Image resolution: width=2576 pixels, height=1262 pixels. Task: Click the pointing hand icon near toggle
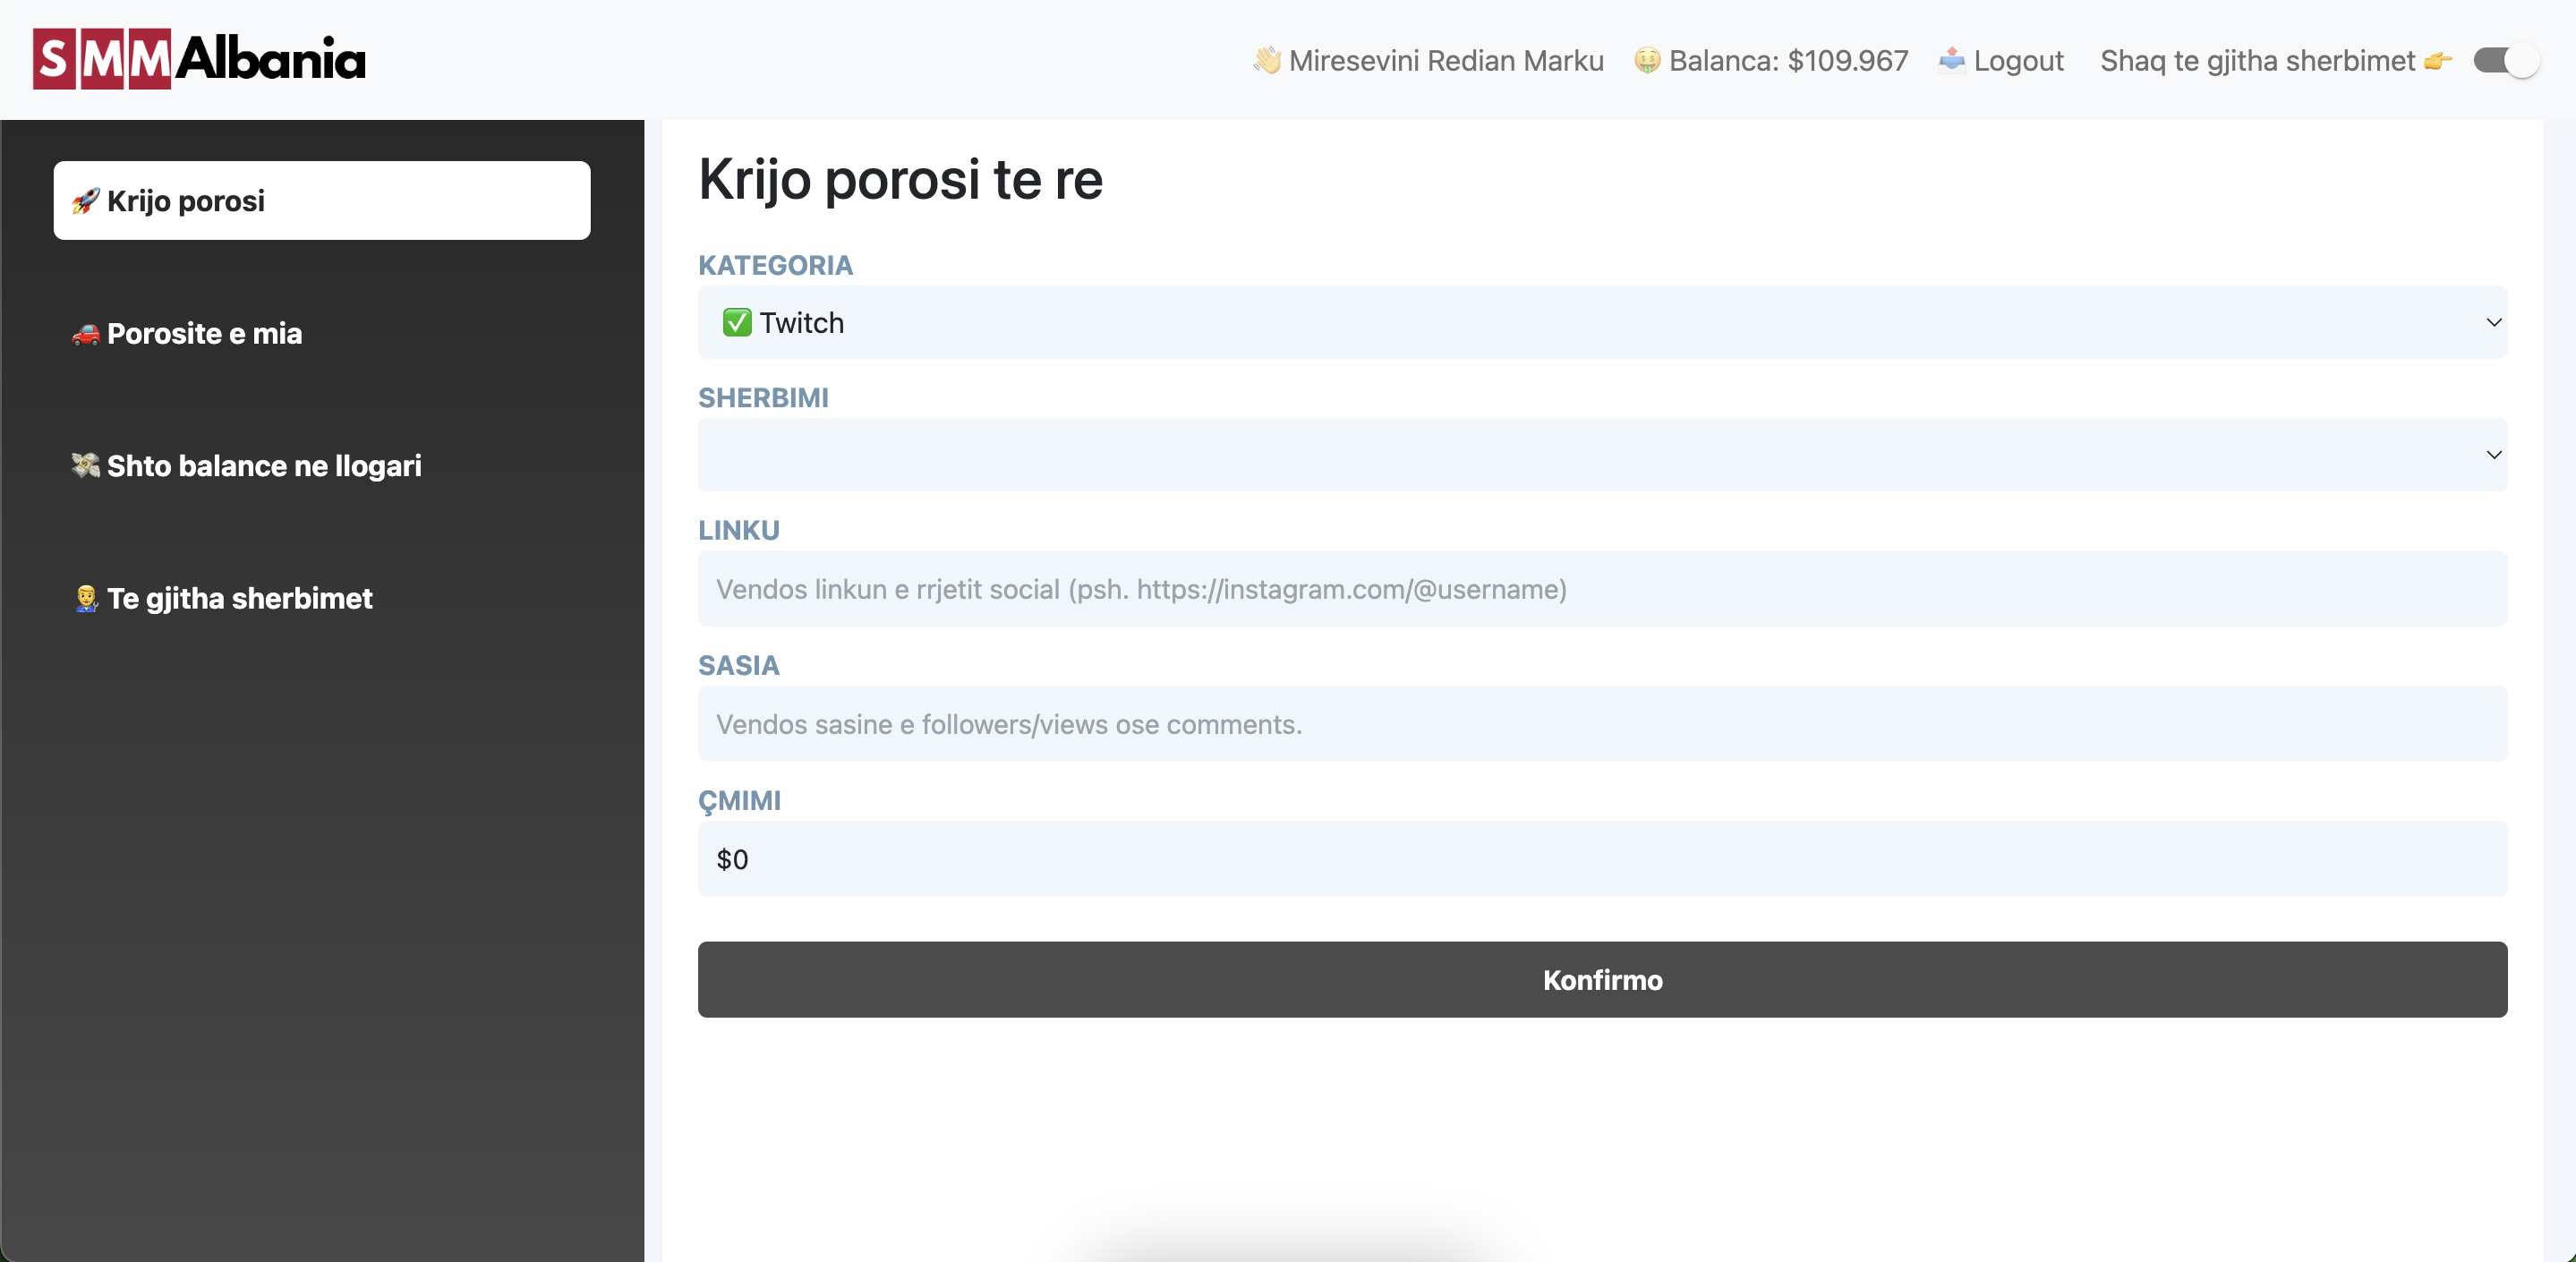(2438, 61)
